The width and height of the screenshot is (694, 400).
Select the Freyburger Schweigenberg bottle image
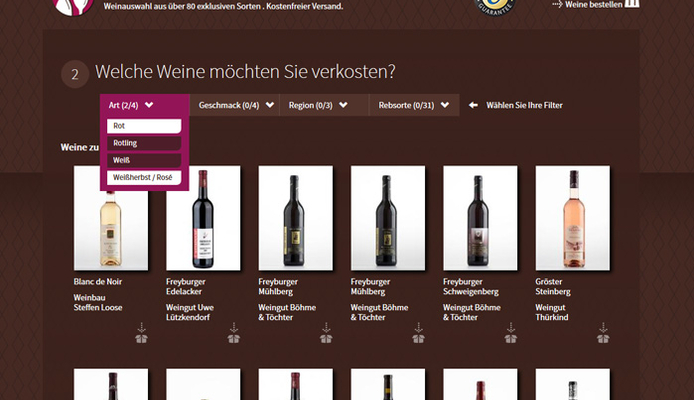[480, 218]
